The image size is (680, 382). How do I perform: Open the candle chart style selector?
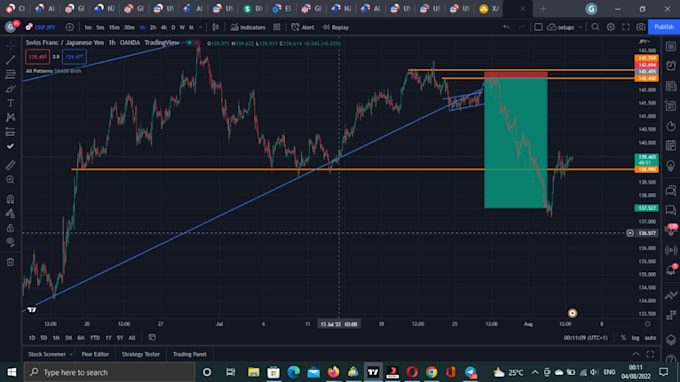coord(216,27)
